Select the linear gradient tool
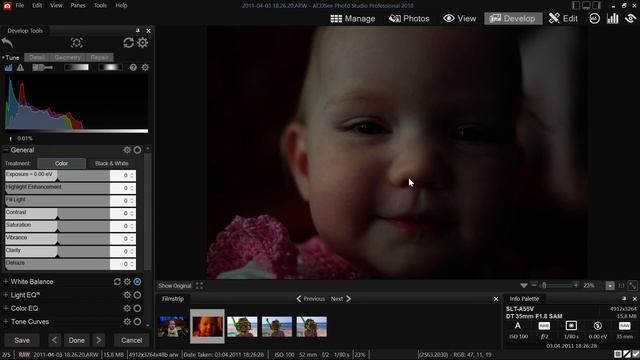640x360 pixels. [76, 67]
